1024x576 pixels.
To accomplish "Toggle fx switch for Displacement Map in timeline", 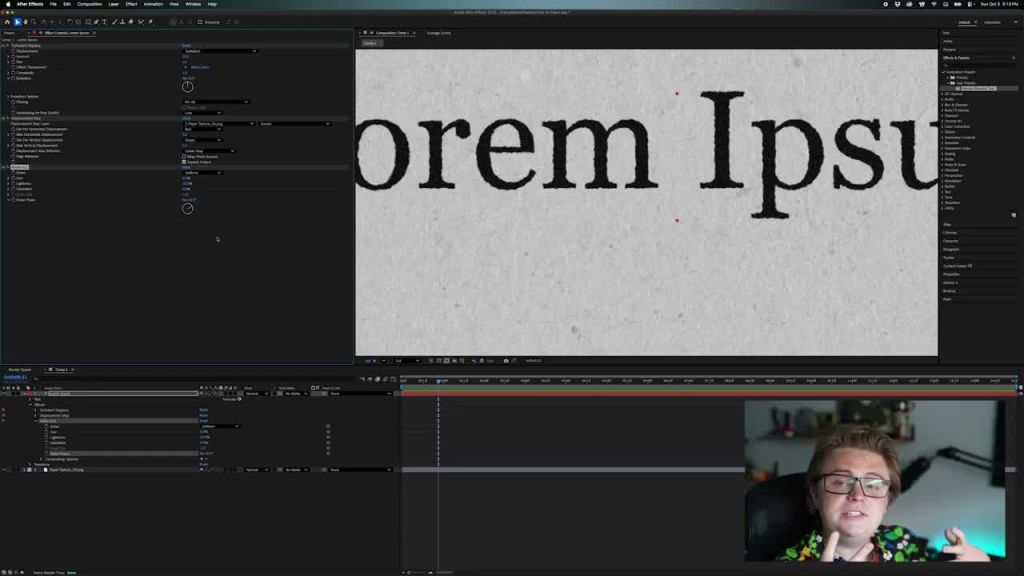I will click(4, 415).
